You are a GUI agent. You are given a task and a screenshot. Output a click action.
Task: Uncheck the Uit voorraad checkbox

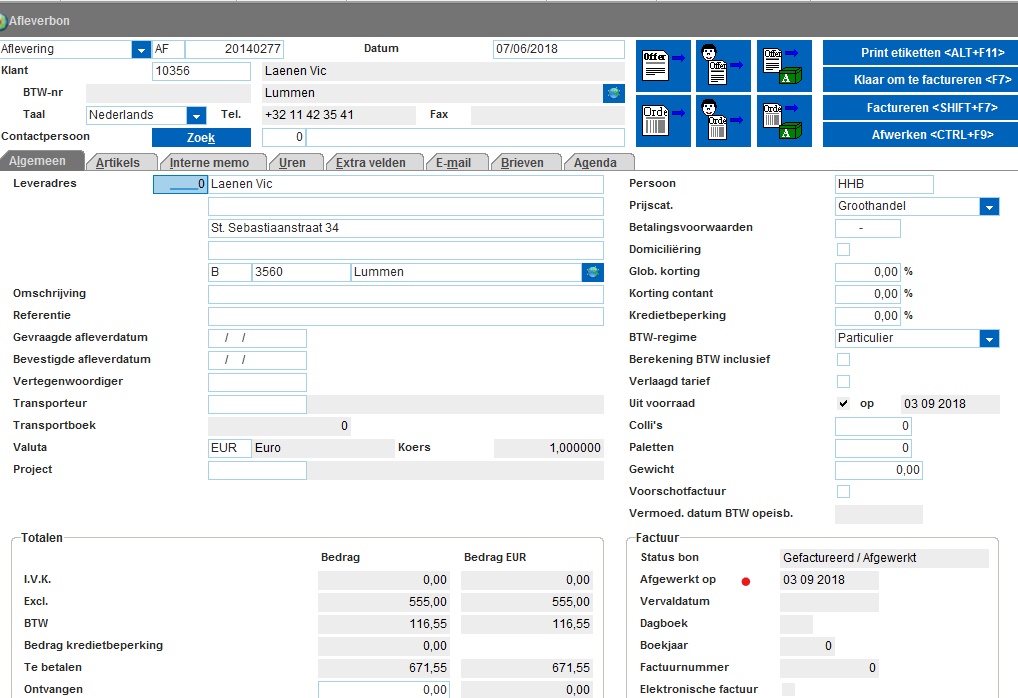843,404
